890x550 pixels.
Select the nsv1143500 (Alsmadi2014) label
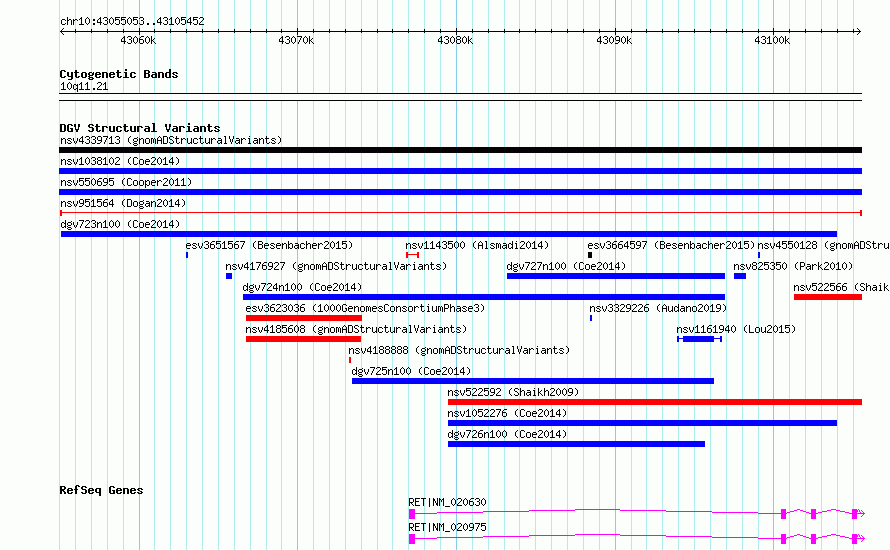point(477,245)
